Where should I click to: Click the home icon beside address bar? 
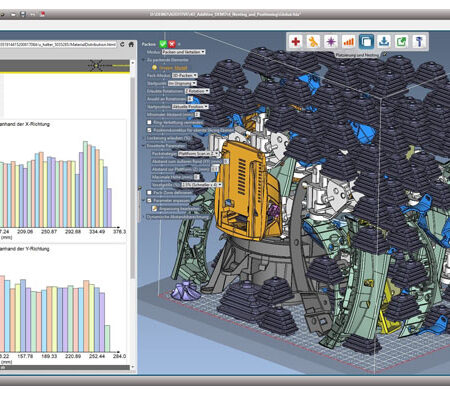[131, 44]
